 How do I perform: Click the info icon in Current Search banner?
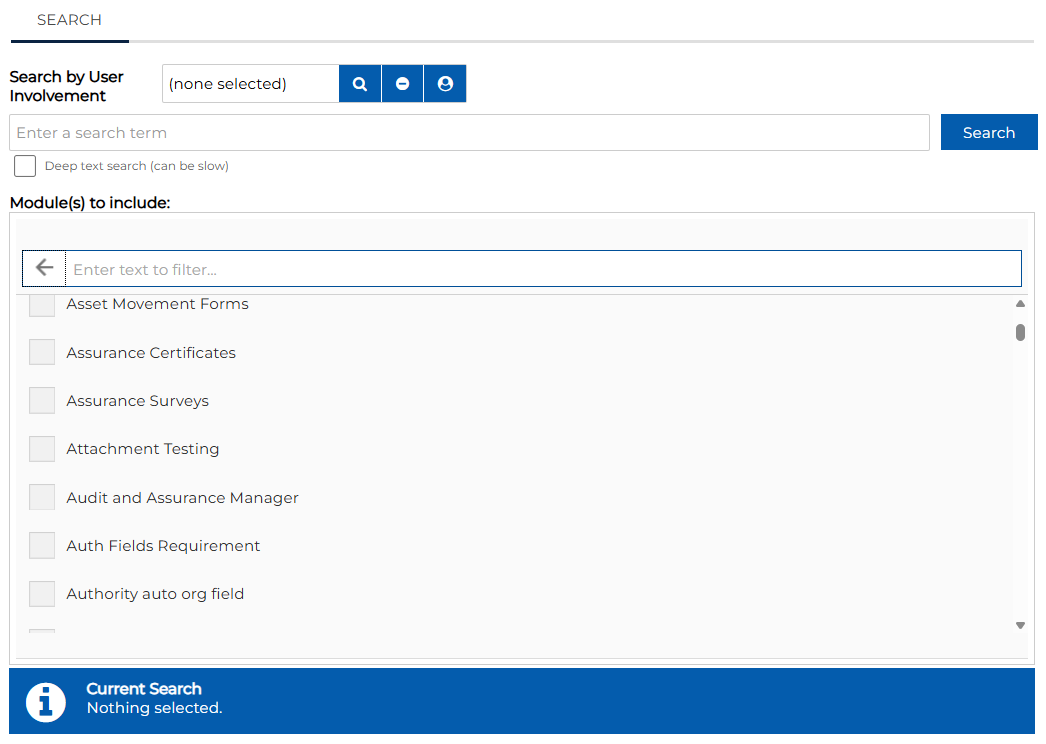pyautogui.click(x=46, y=702)
